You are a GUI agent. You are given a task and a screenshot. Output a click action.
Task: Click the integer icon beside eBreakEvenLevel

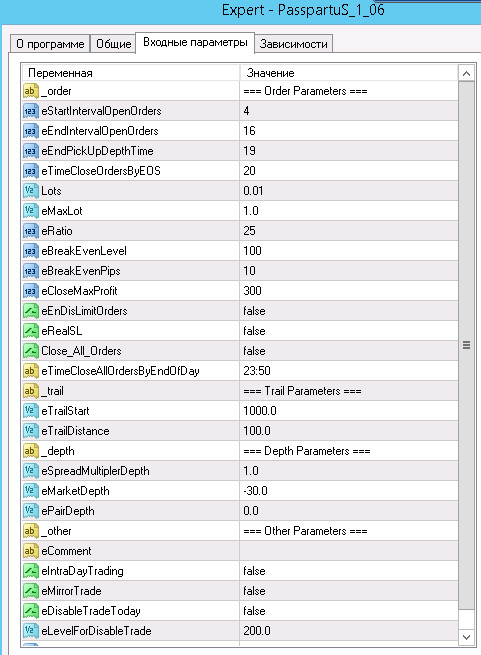pos(31,251)
